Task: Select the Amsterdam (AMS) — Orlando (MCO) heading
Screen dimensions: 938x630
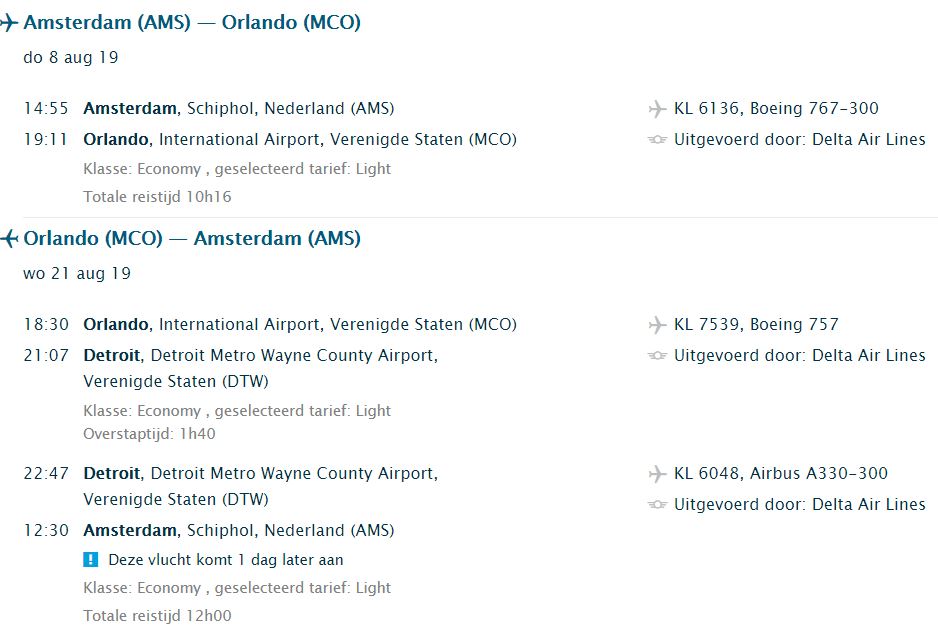Action: (192, 22)
